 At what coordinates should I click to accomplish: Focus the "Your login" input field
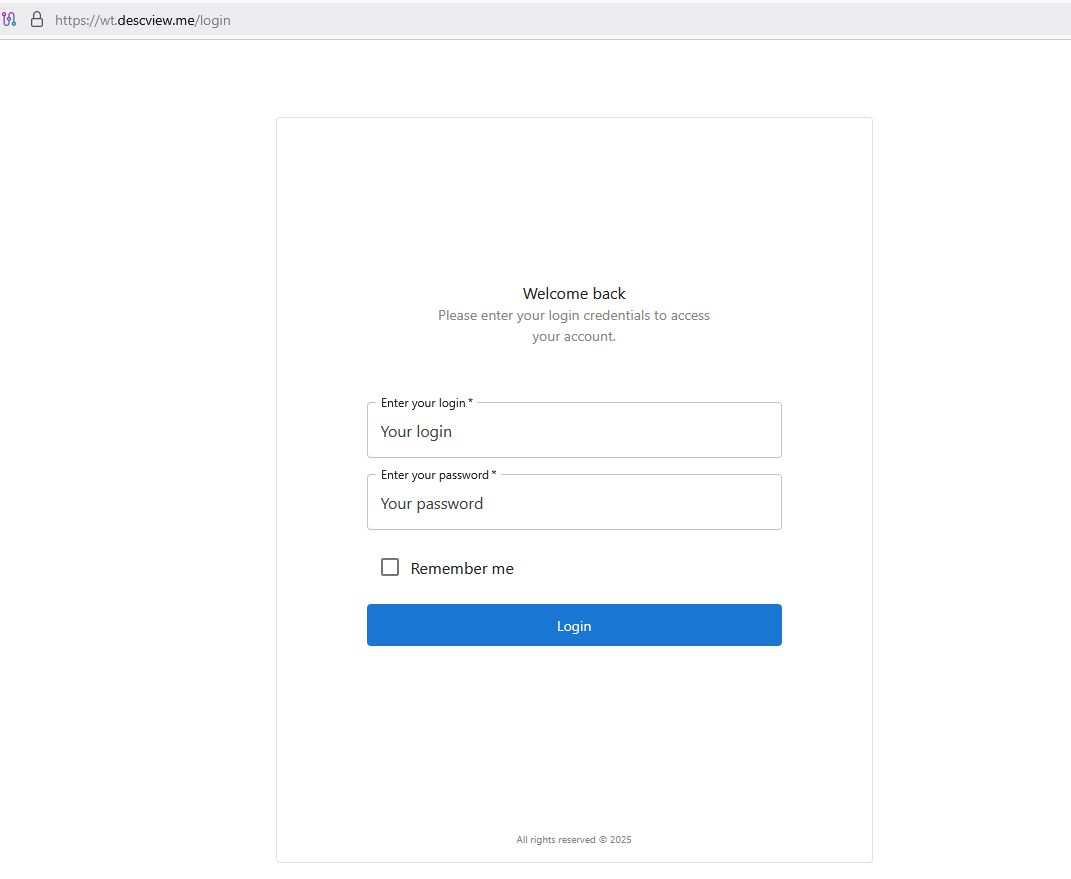[574, 432]
